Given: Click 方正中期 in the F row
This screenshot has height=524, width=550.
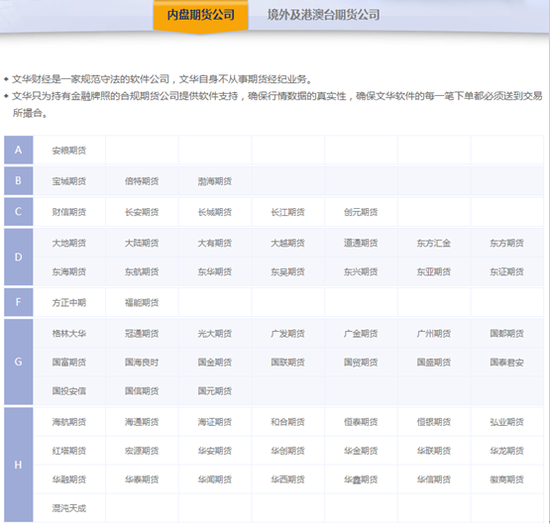Looking at the screenshot, I should pyautogui.click(x=69, y=303).
